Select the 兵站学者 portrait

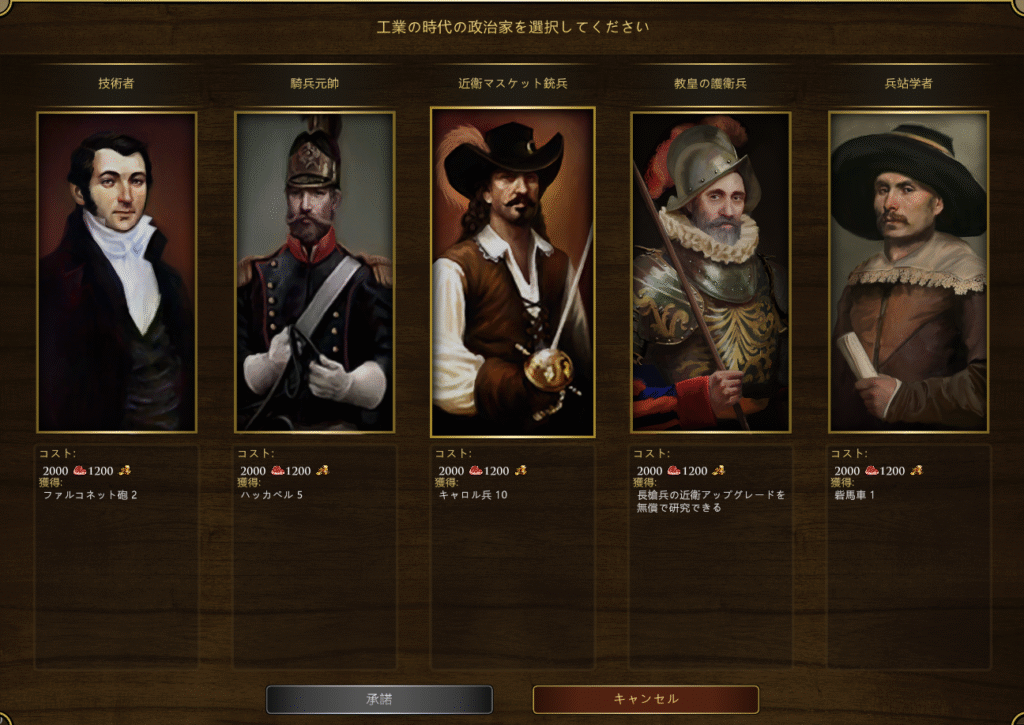tap(908, 272)
